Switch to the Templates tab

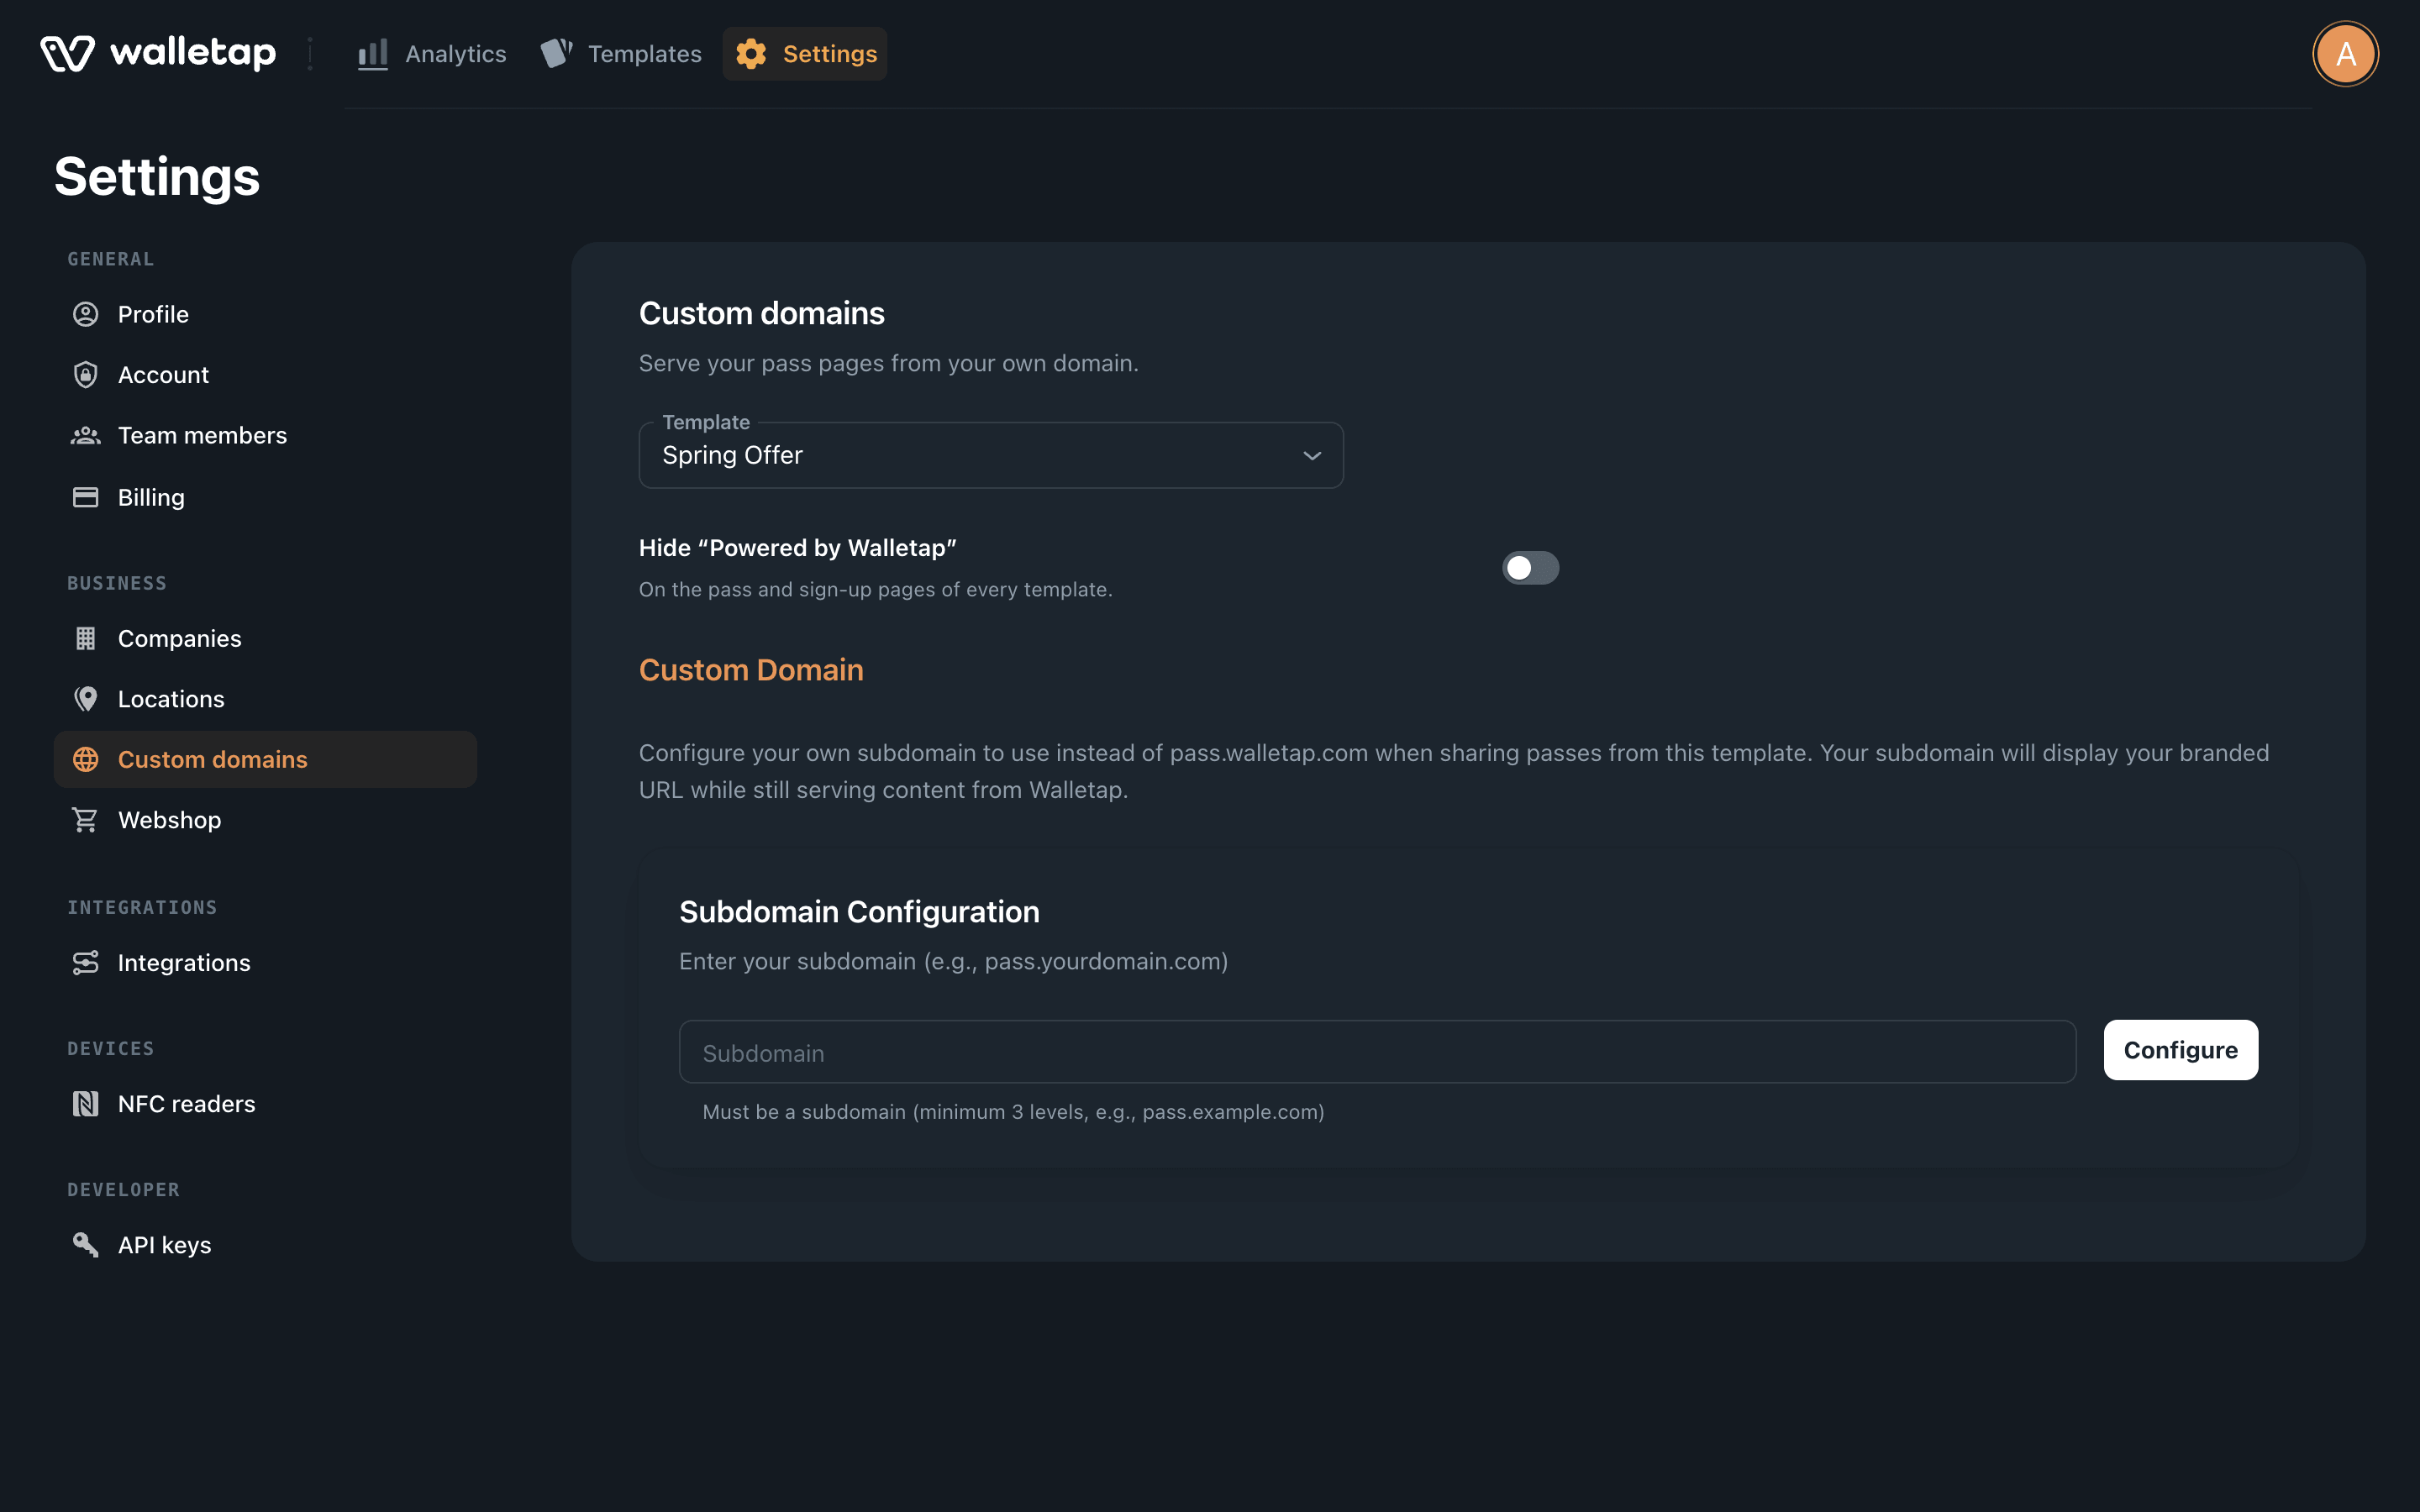pos(621,54)
